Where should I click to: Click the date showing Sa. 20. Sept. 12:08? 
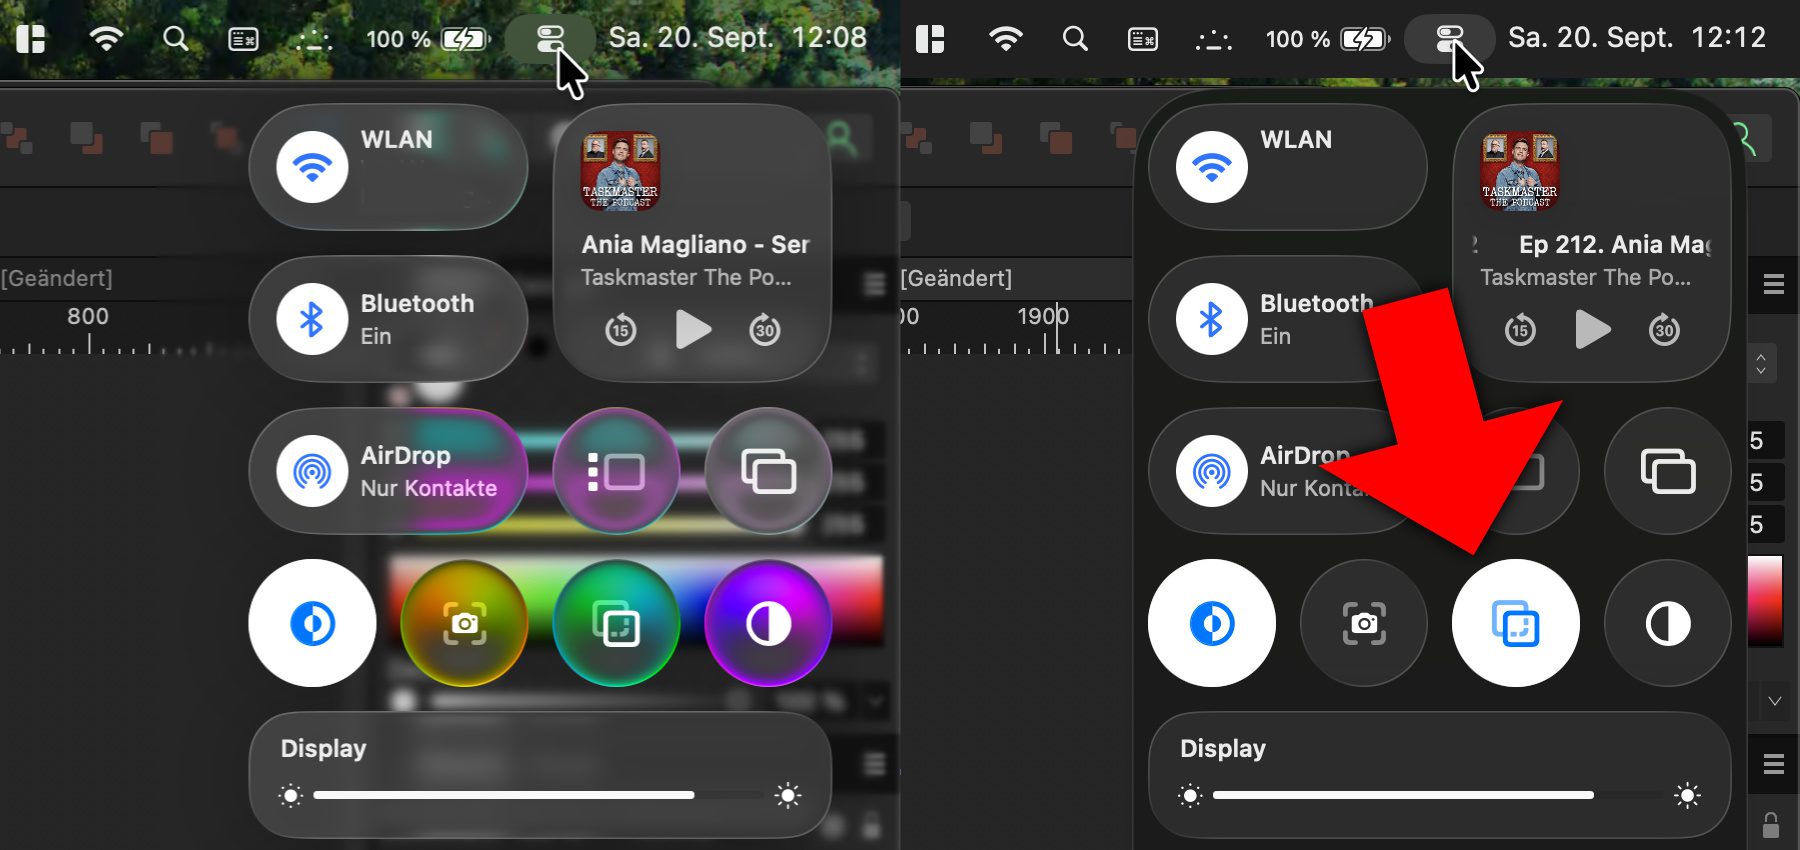click(x=737, y=38)
